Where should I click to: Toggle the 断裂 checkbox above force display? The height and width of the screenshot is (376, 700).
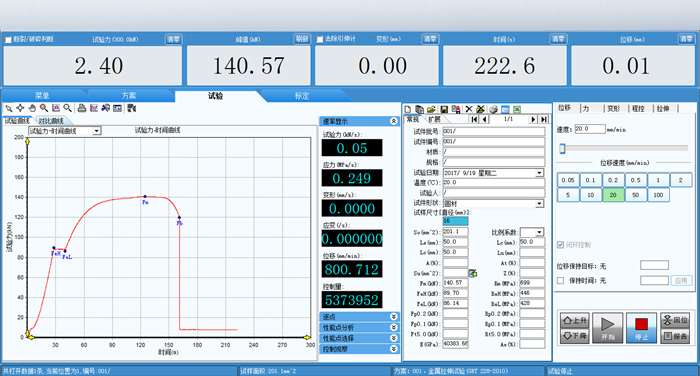click(8, 39)
